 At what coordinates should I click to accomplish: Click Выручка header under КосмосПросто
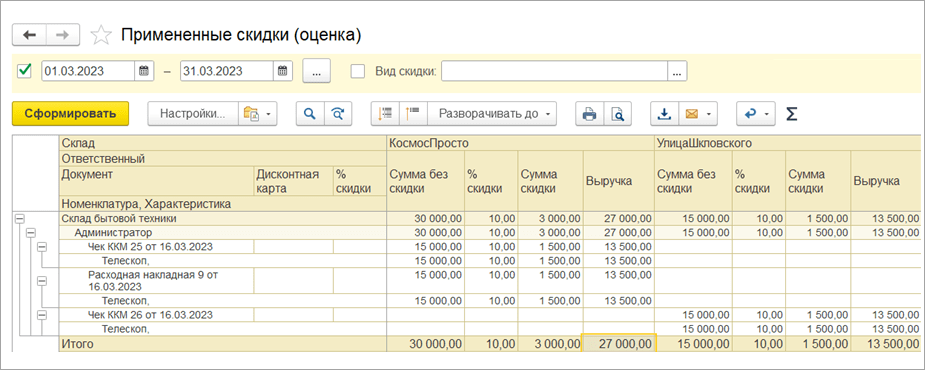(618, 181)
